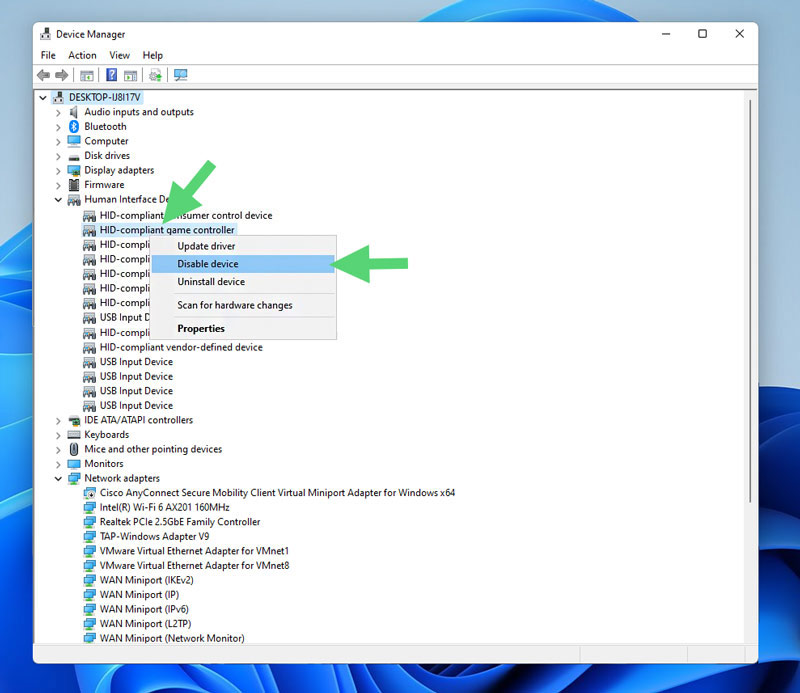Collapse the Network adapters category
This screenshot has width=800, height=693.
tap(58, 479)
